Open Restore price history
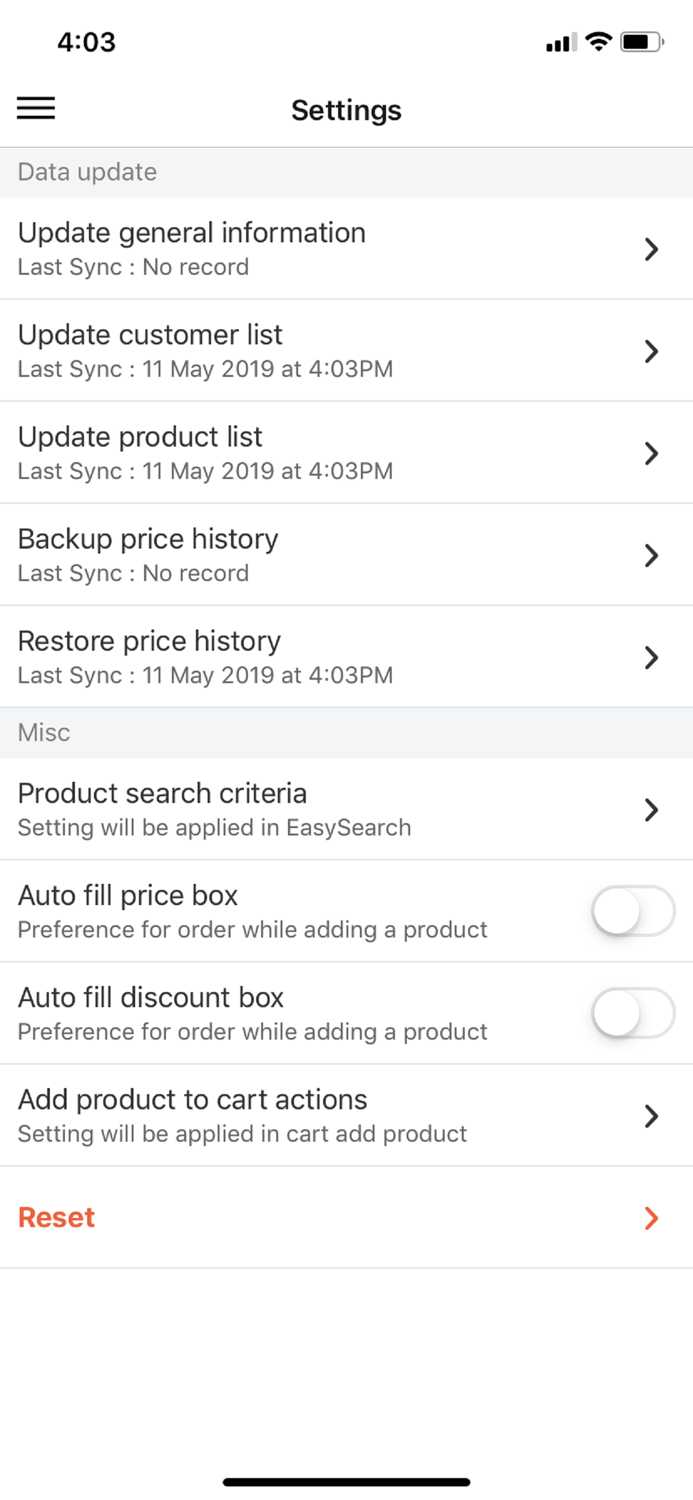 [346, 656]
